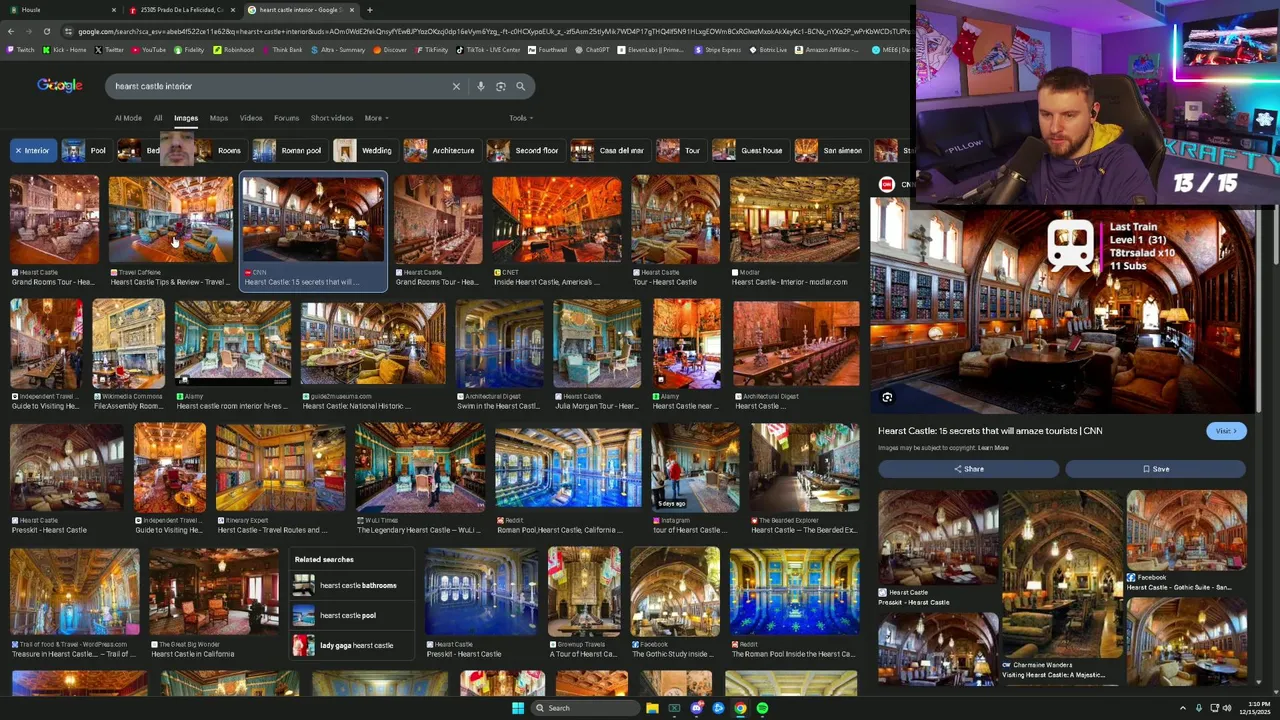Open Google Lens search by image icon
The width and height of the screenshot is (1280, 720).
[501, 86]
